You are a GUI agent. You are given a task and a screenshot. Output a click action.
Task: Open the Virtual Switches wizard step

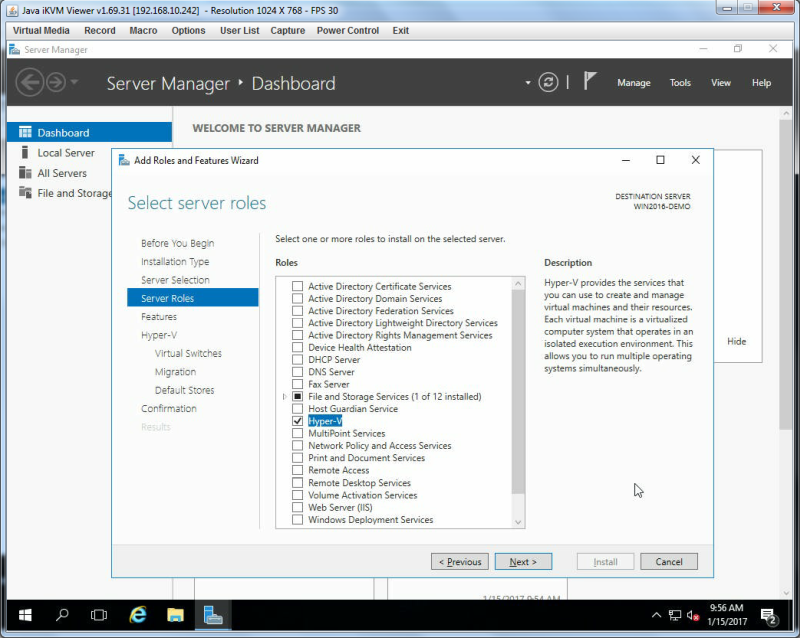(x=188, y=353)
